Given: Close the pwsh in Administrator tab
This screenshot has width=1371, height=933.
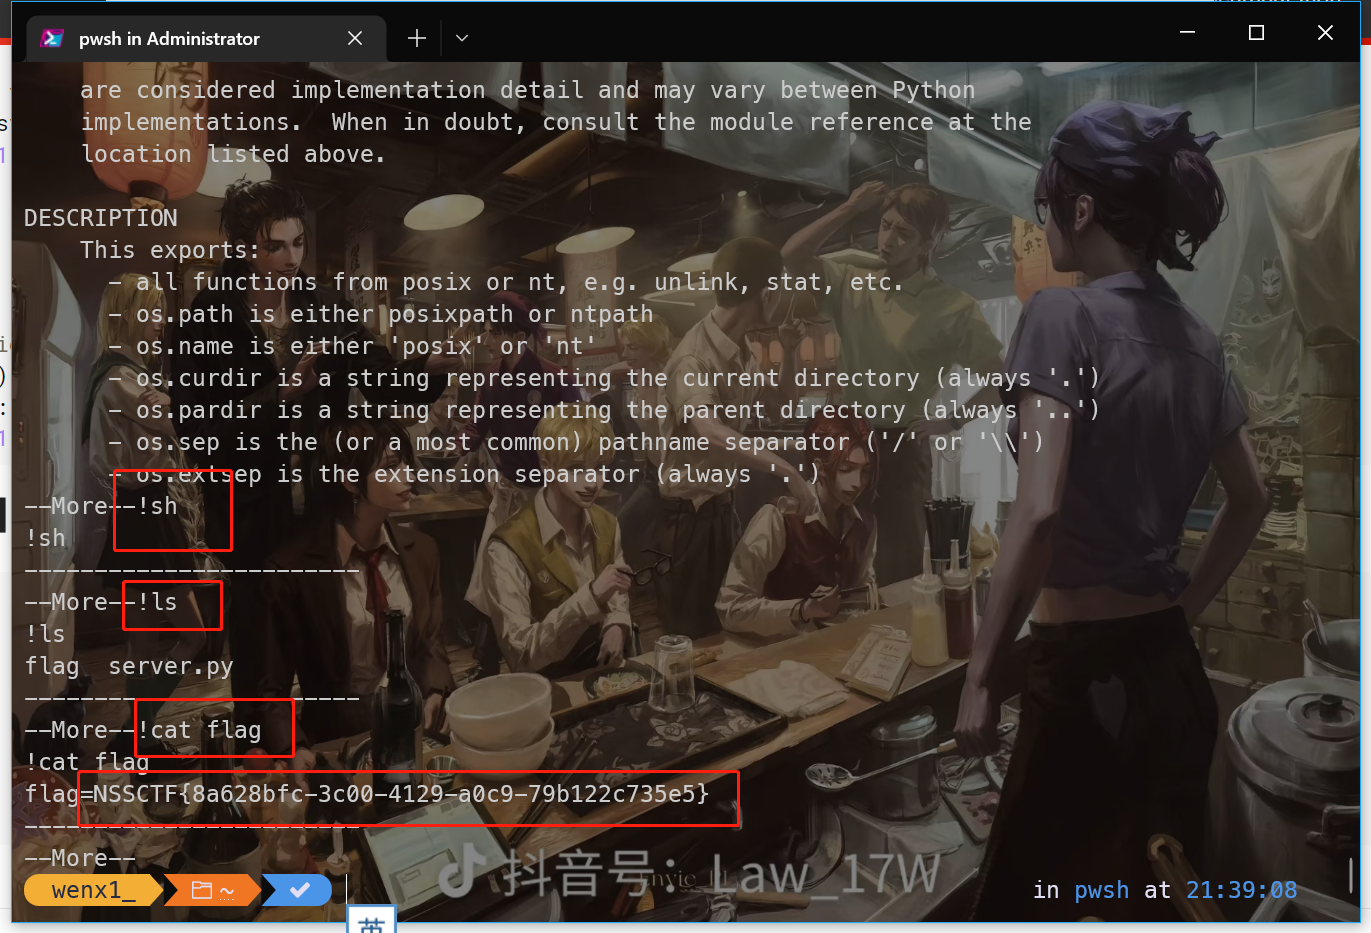Looking at the screenshot, I should 355,38.
